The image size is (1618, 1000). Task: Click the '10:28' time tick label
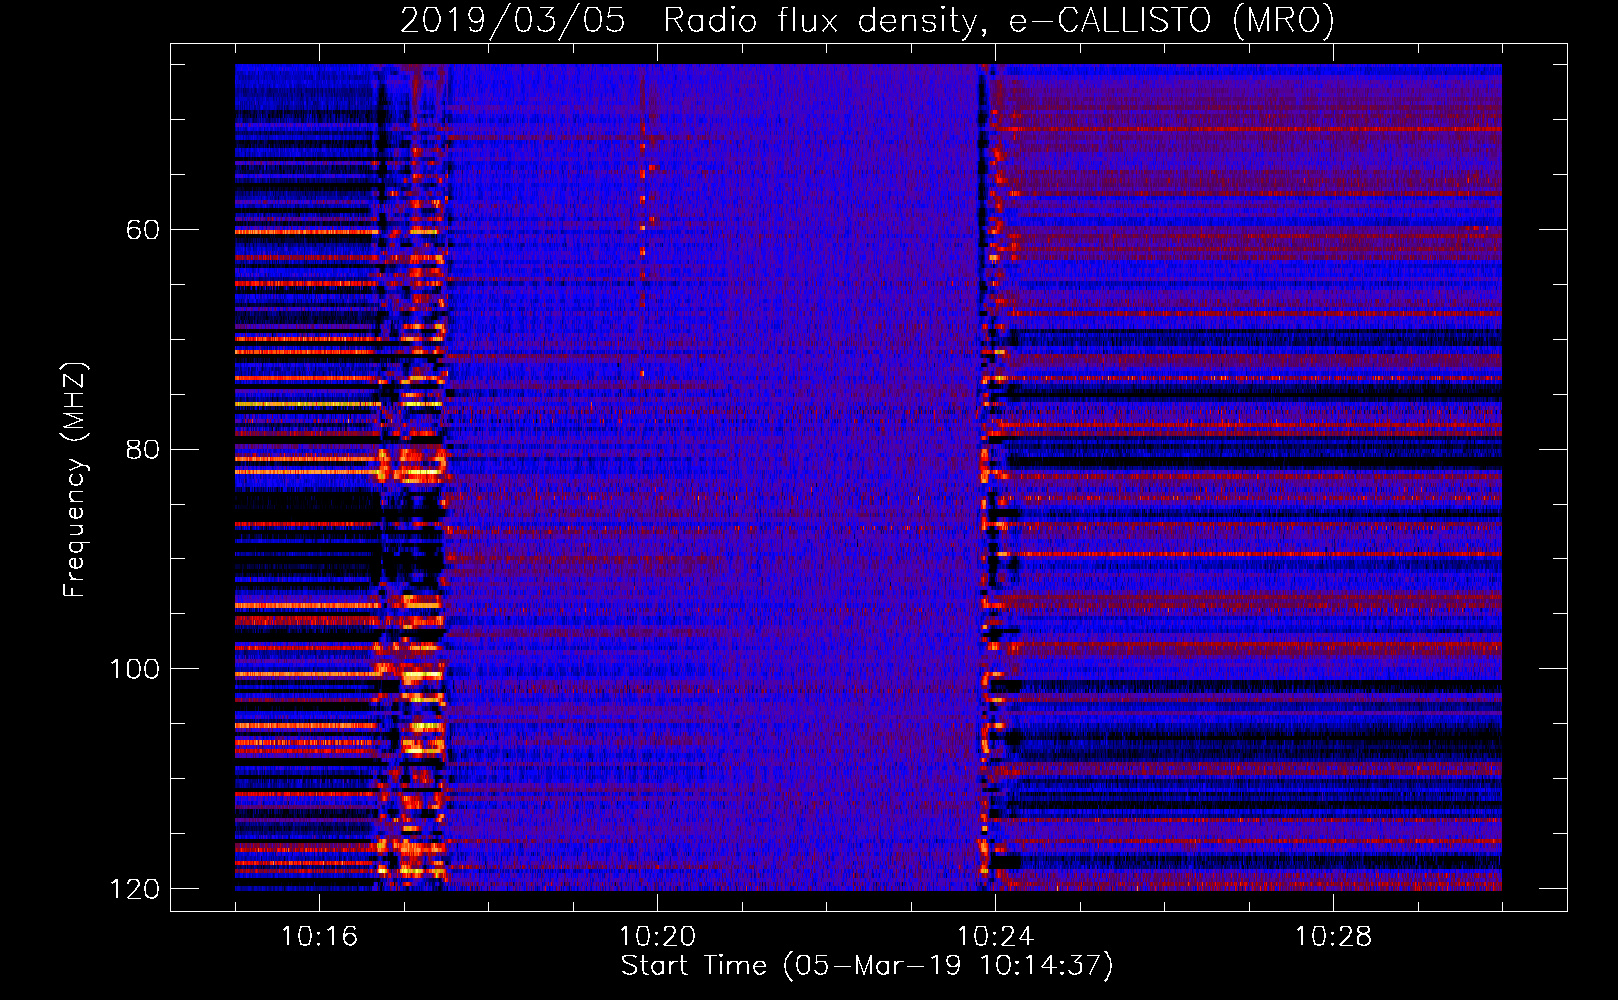point(1333,936)
